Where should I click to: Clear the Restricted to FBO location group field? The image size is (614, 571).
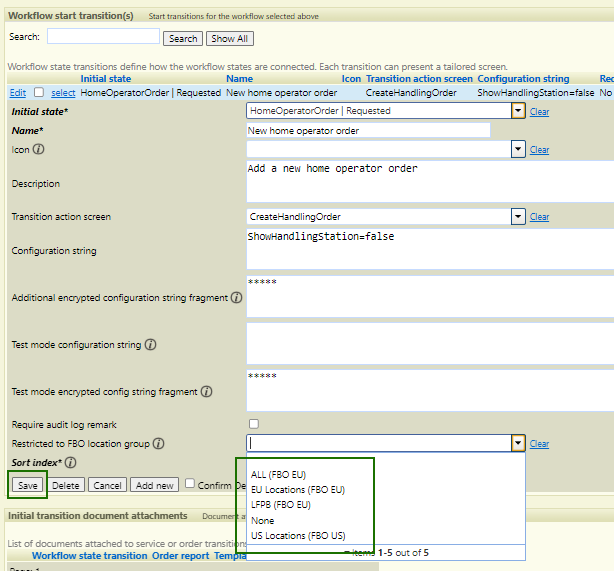pyautogui.click(x=539, y=444)
